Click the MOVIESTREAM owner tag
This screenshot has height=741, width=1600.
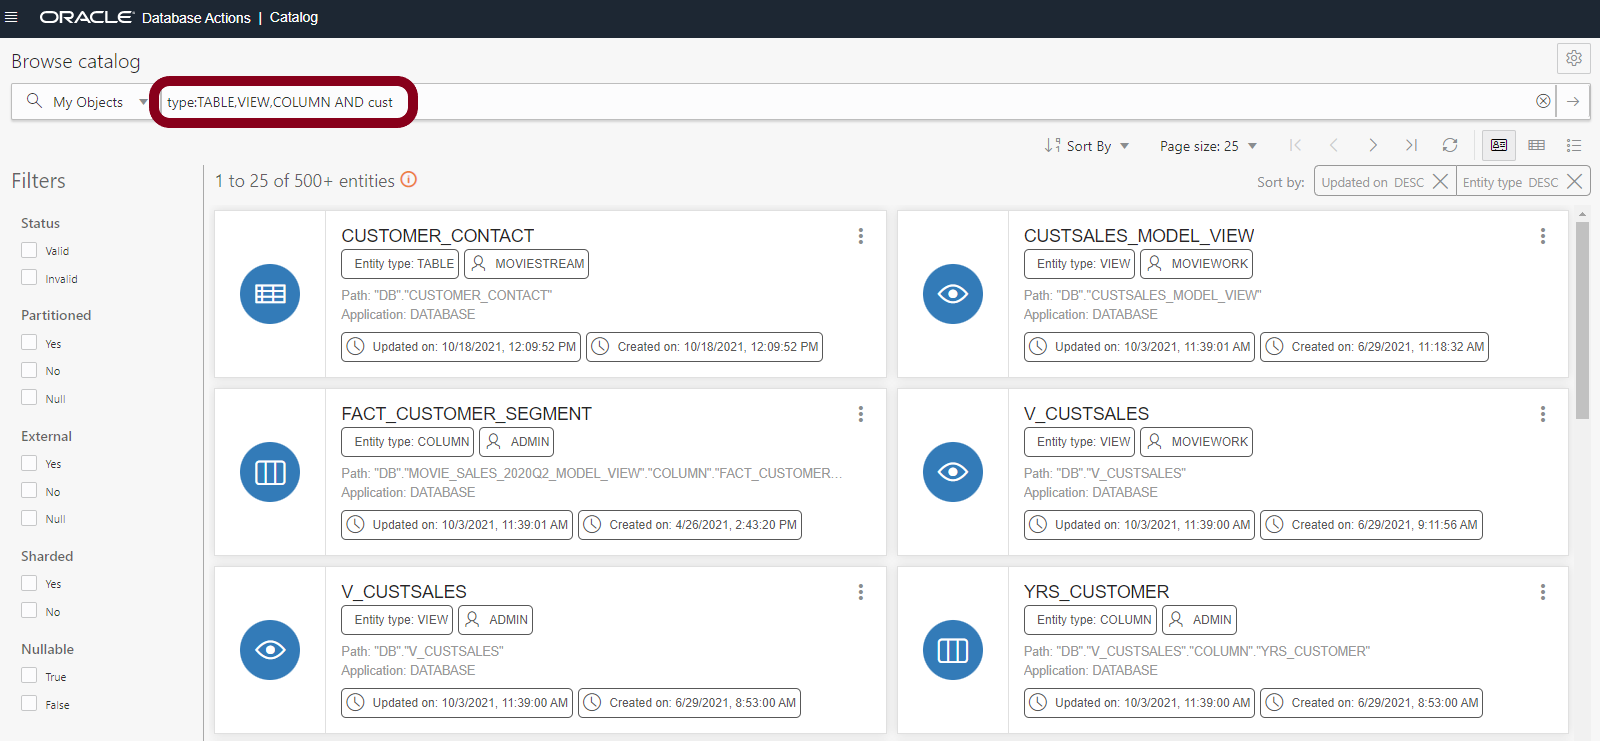[527, 264]
